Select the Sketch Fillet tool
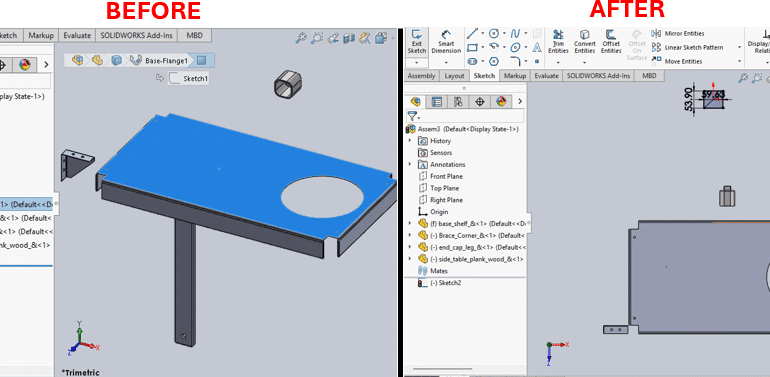 [515, 61]
